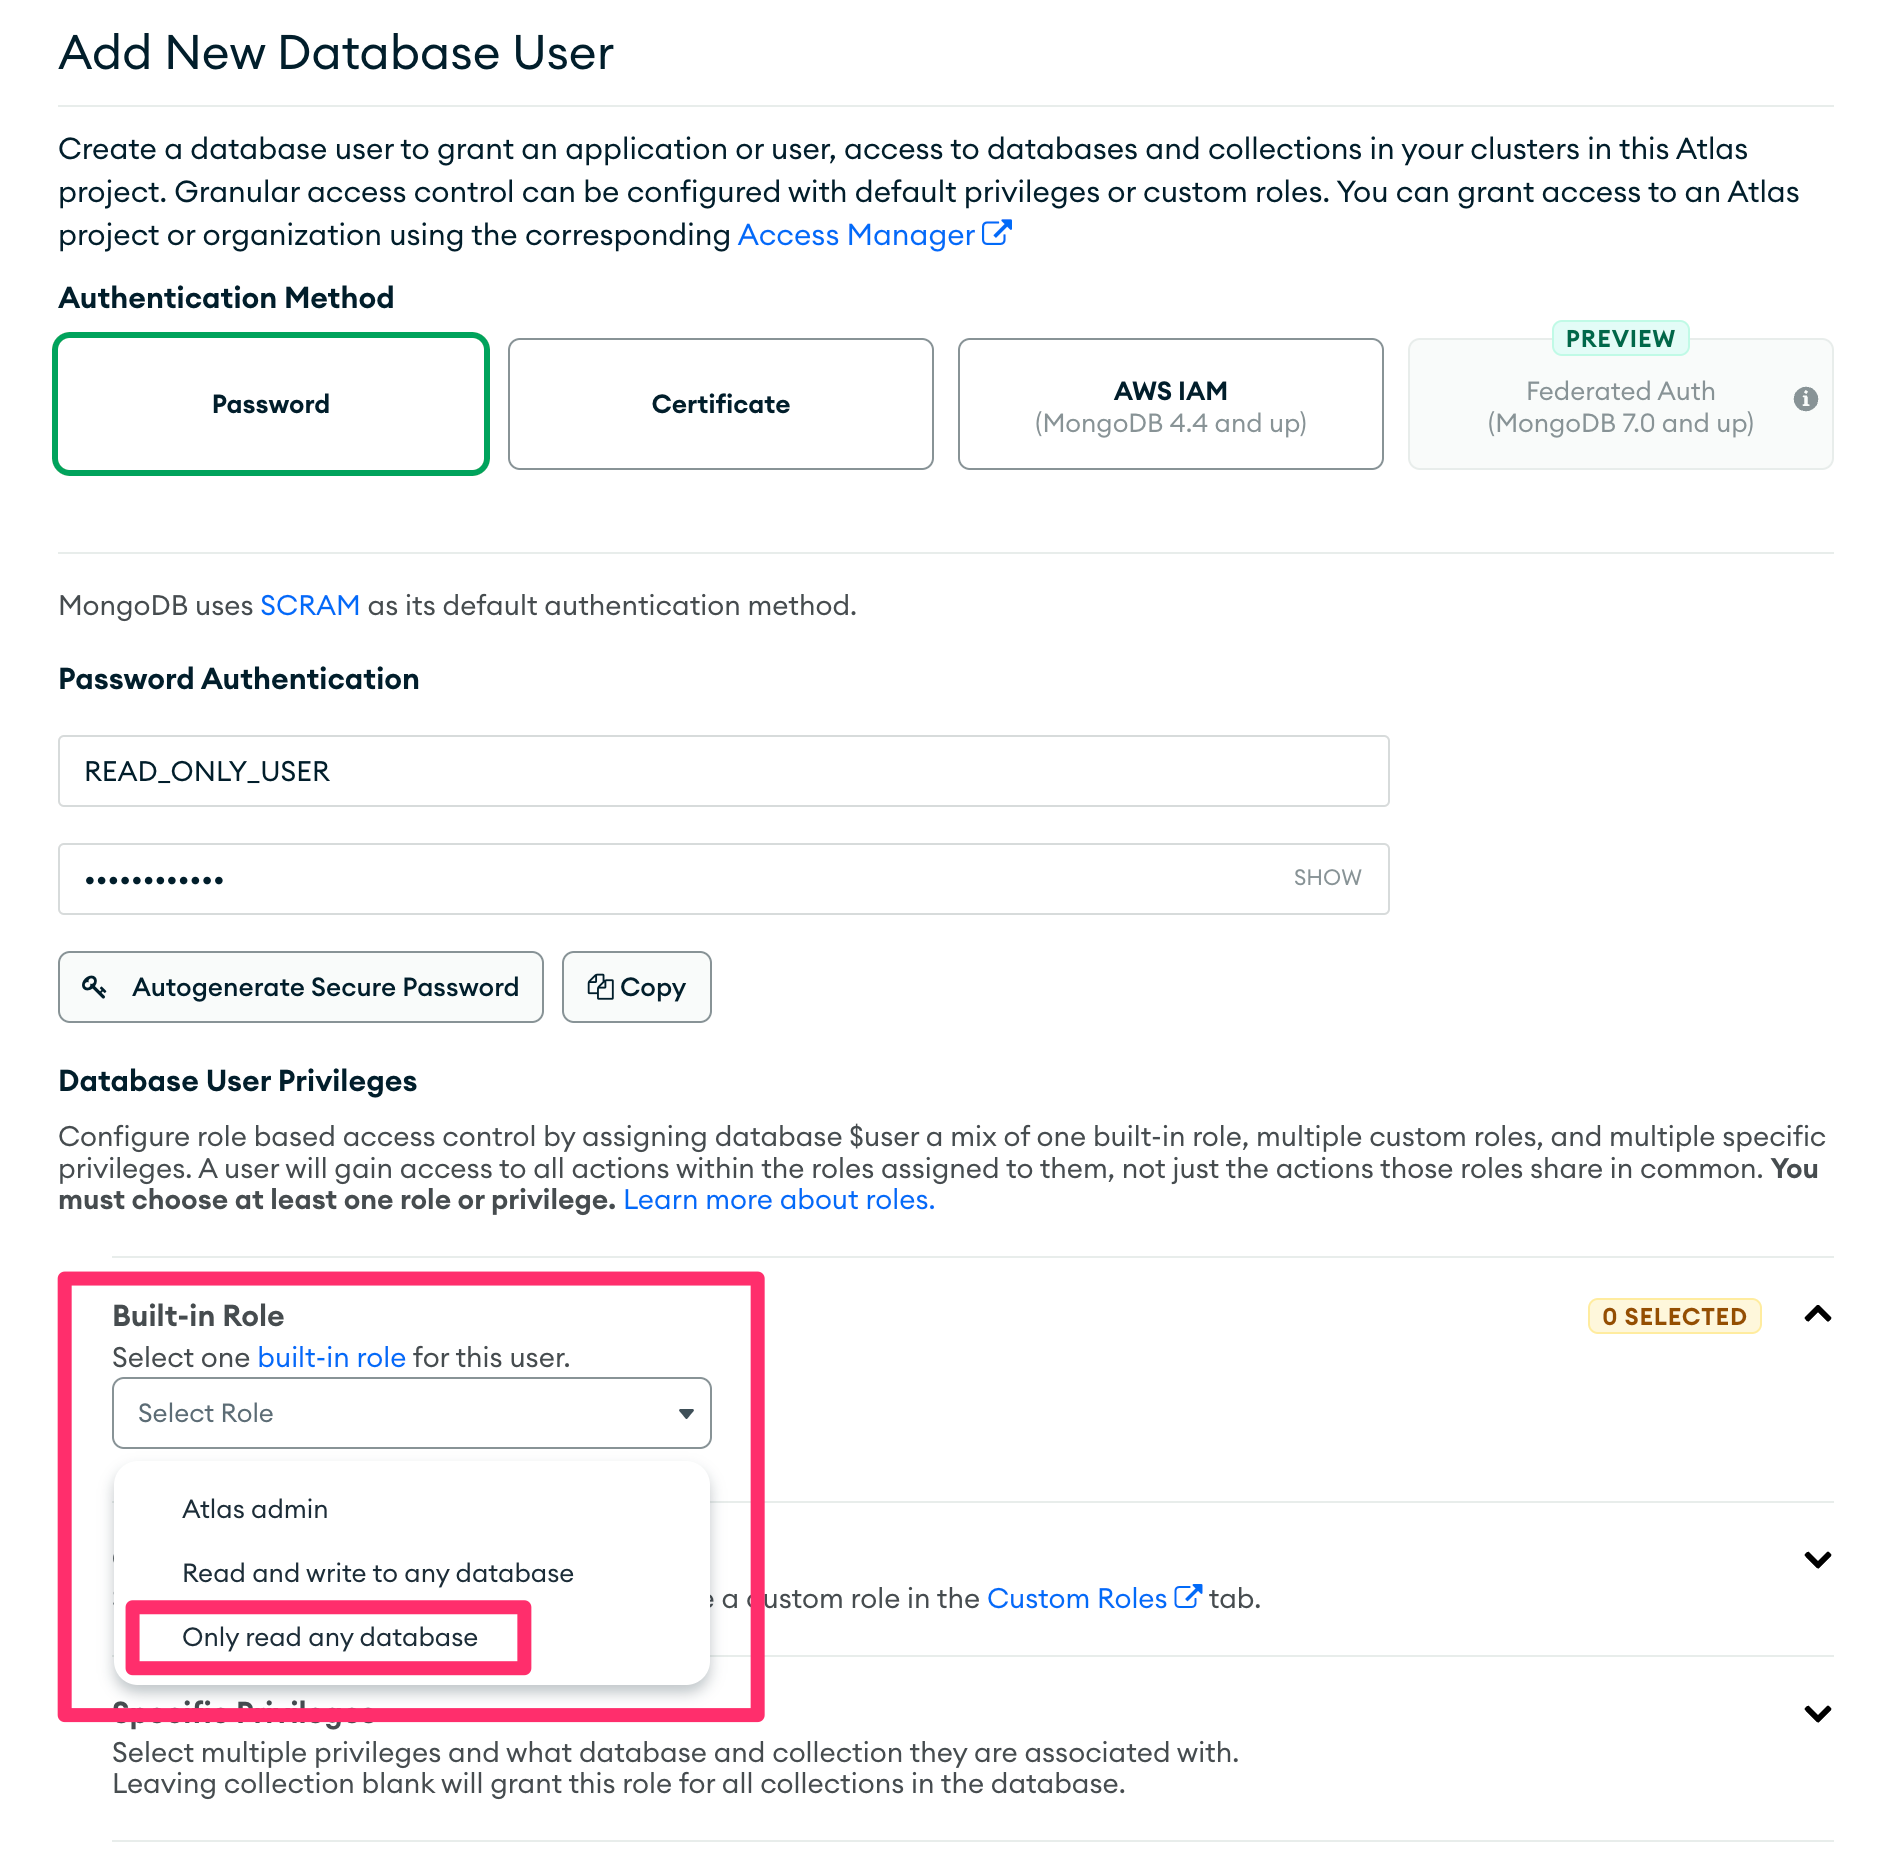Open the SCRAM documentation link
1898x1868 pixels.
pyautogui.click(x=310, y=604)
